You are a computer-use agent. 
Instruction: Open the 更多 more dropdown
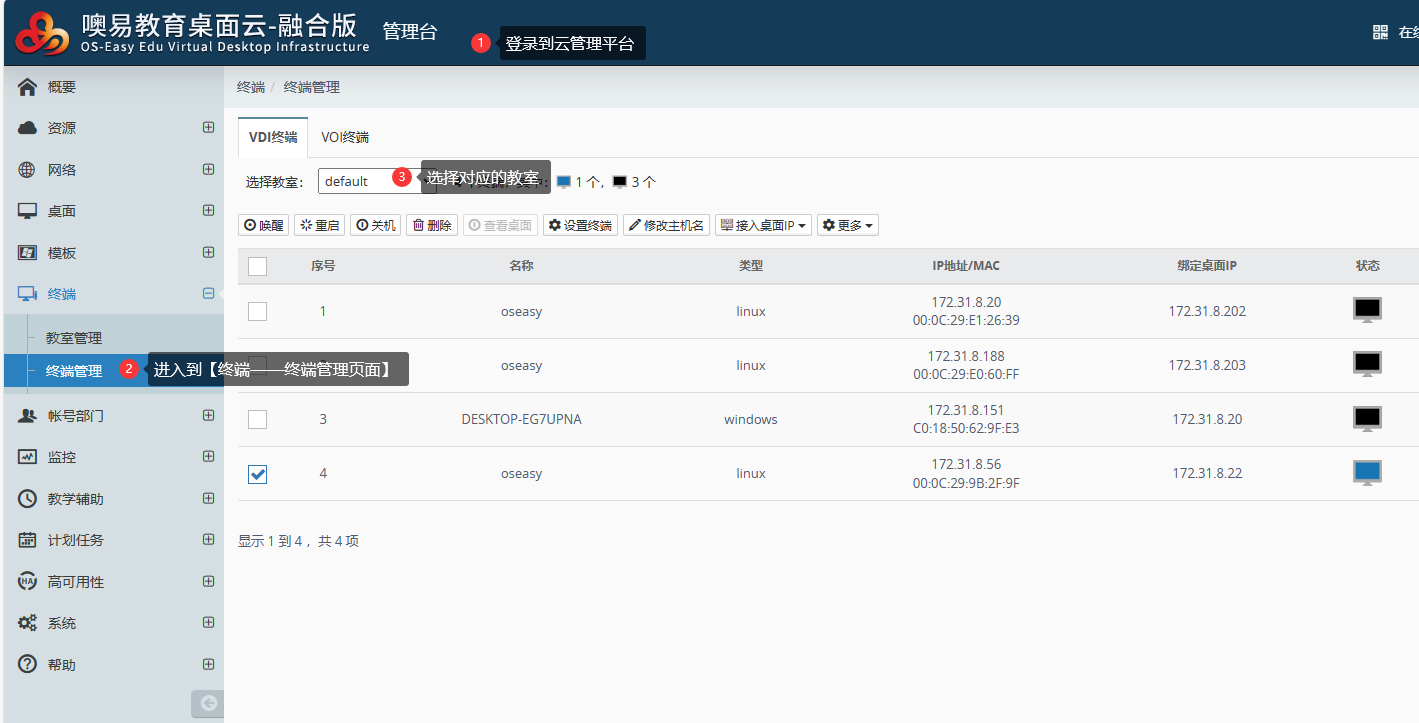coord(847,225)
